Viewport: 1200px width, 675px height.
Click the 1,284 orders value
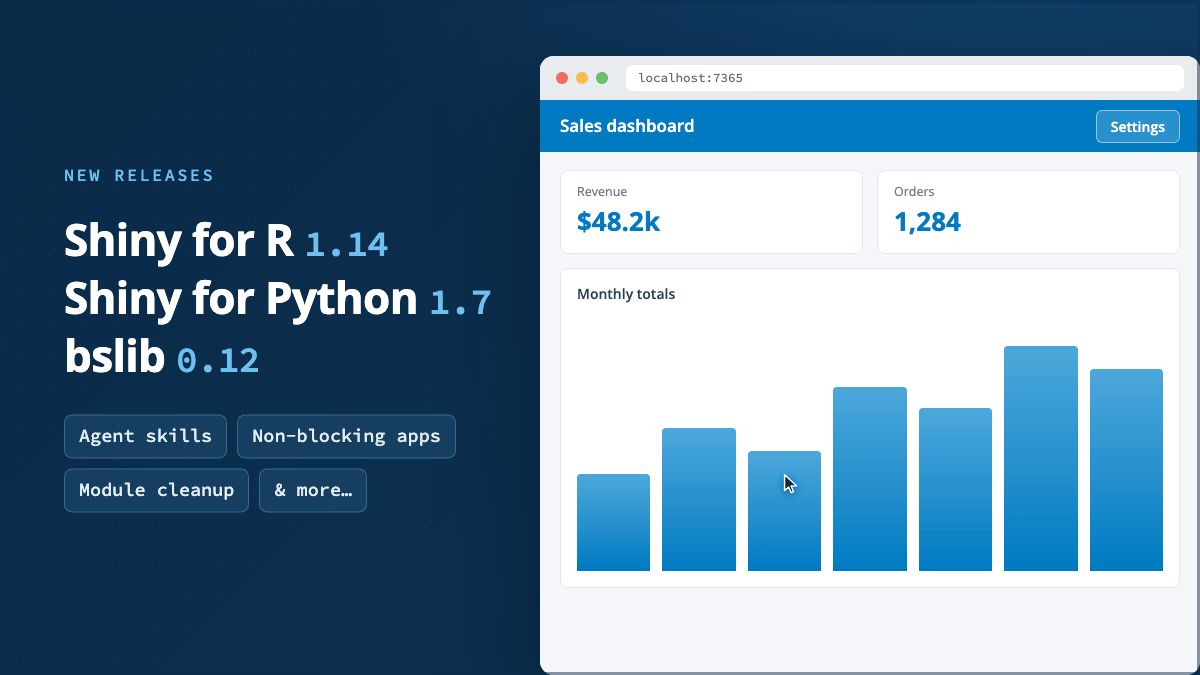[927, 222]
